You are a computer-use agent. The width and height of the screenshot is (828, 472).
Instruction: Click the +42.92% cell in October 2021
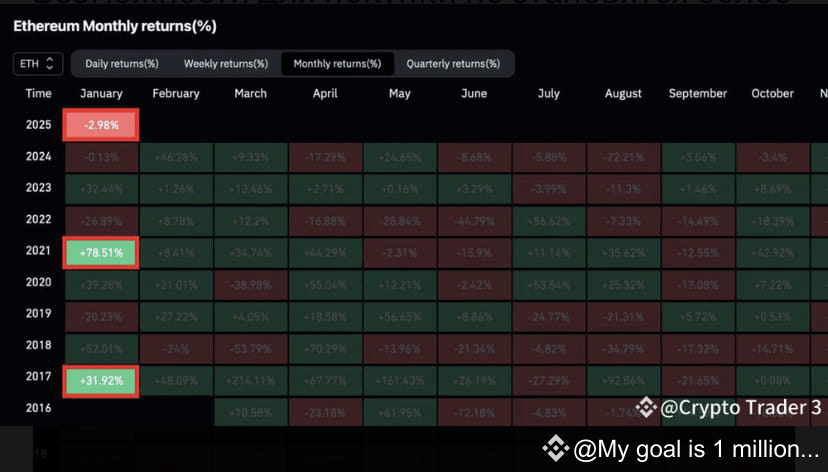click(773, 253)
